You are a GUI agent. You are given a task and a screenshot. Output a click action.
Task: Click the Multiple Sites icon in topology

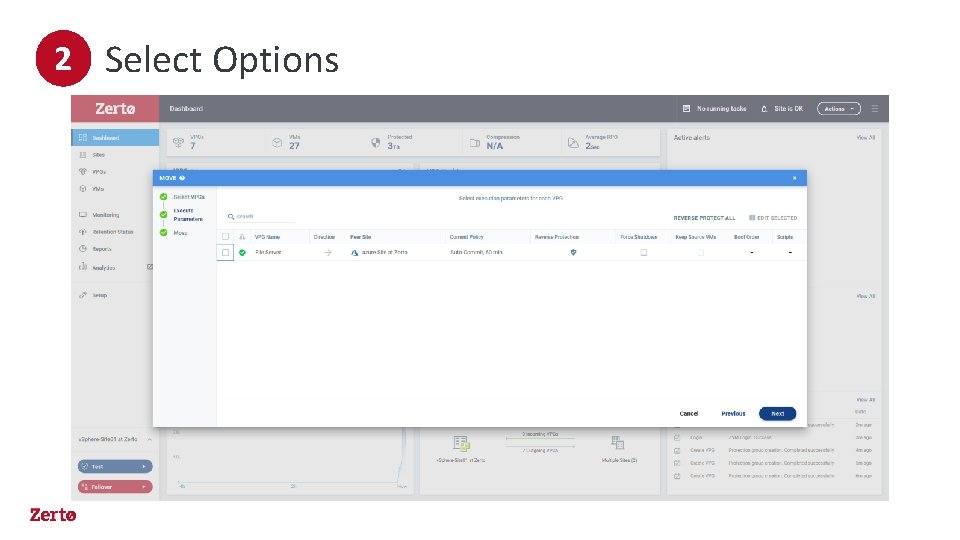point(618,442)
